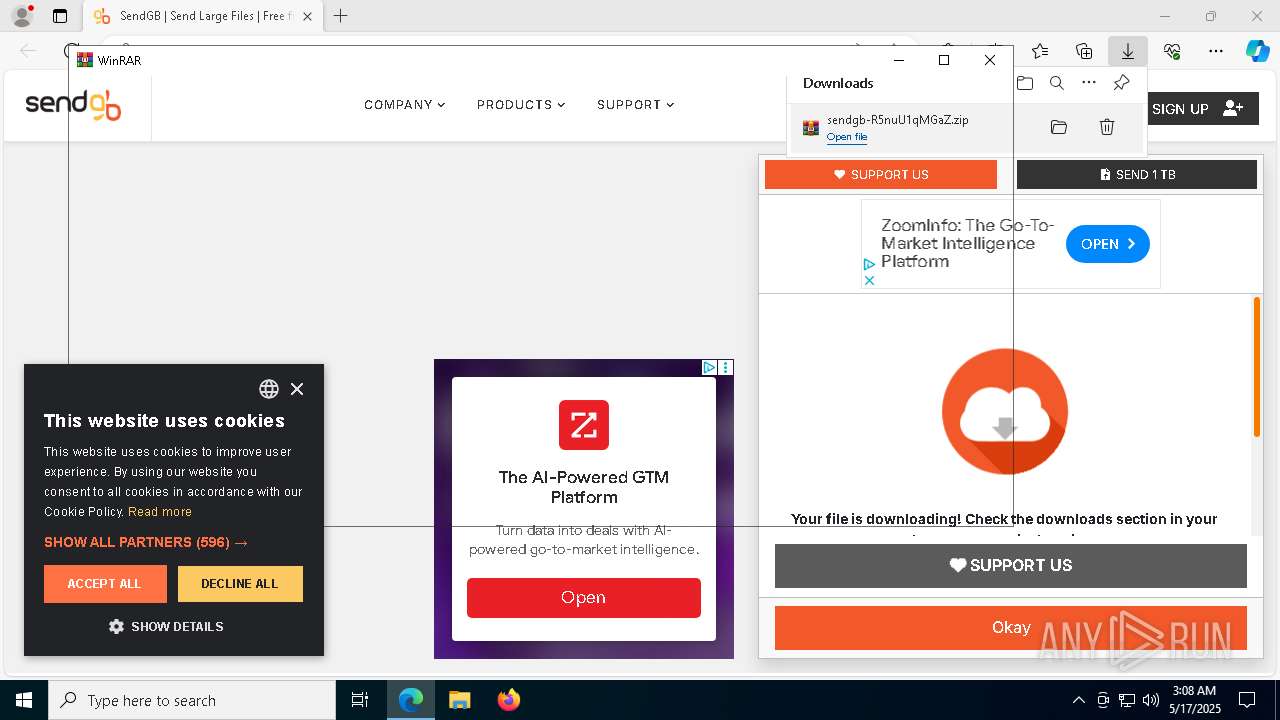The height and width of the screenshot is (720, 1280).
Task: Open Edge Settings and more menu
Action: point(1216,51)
